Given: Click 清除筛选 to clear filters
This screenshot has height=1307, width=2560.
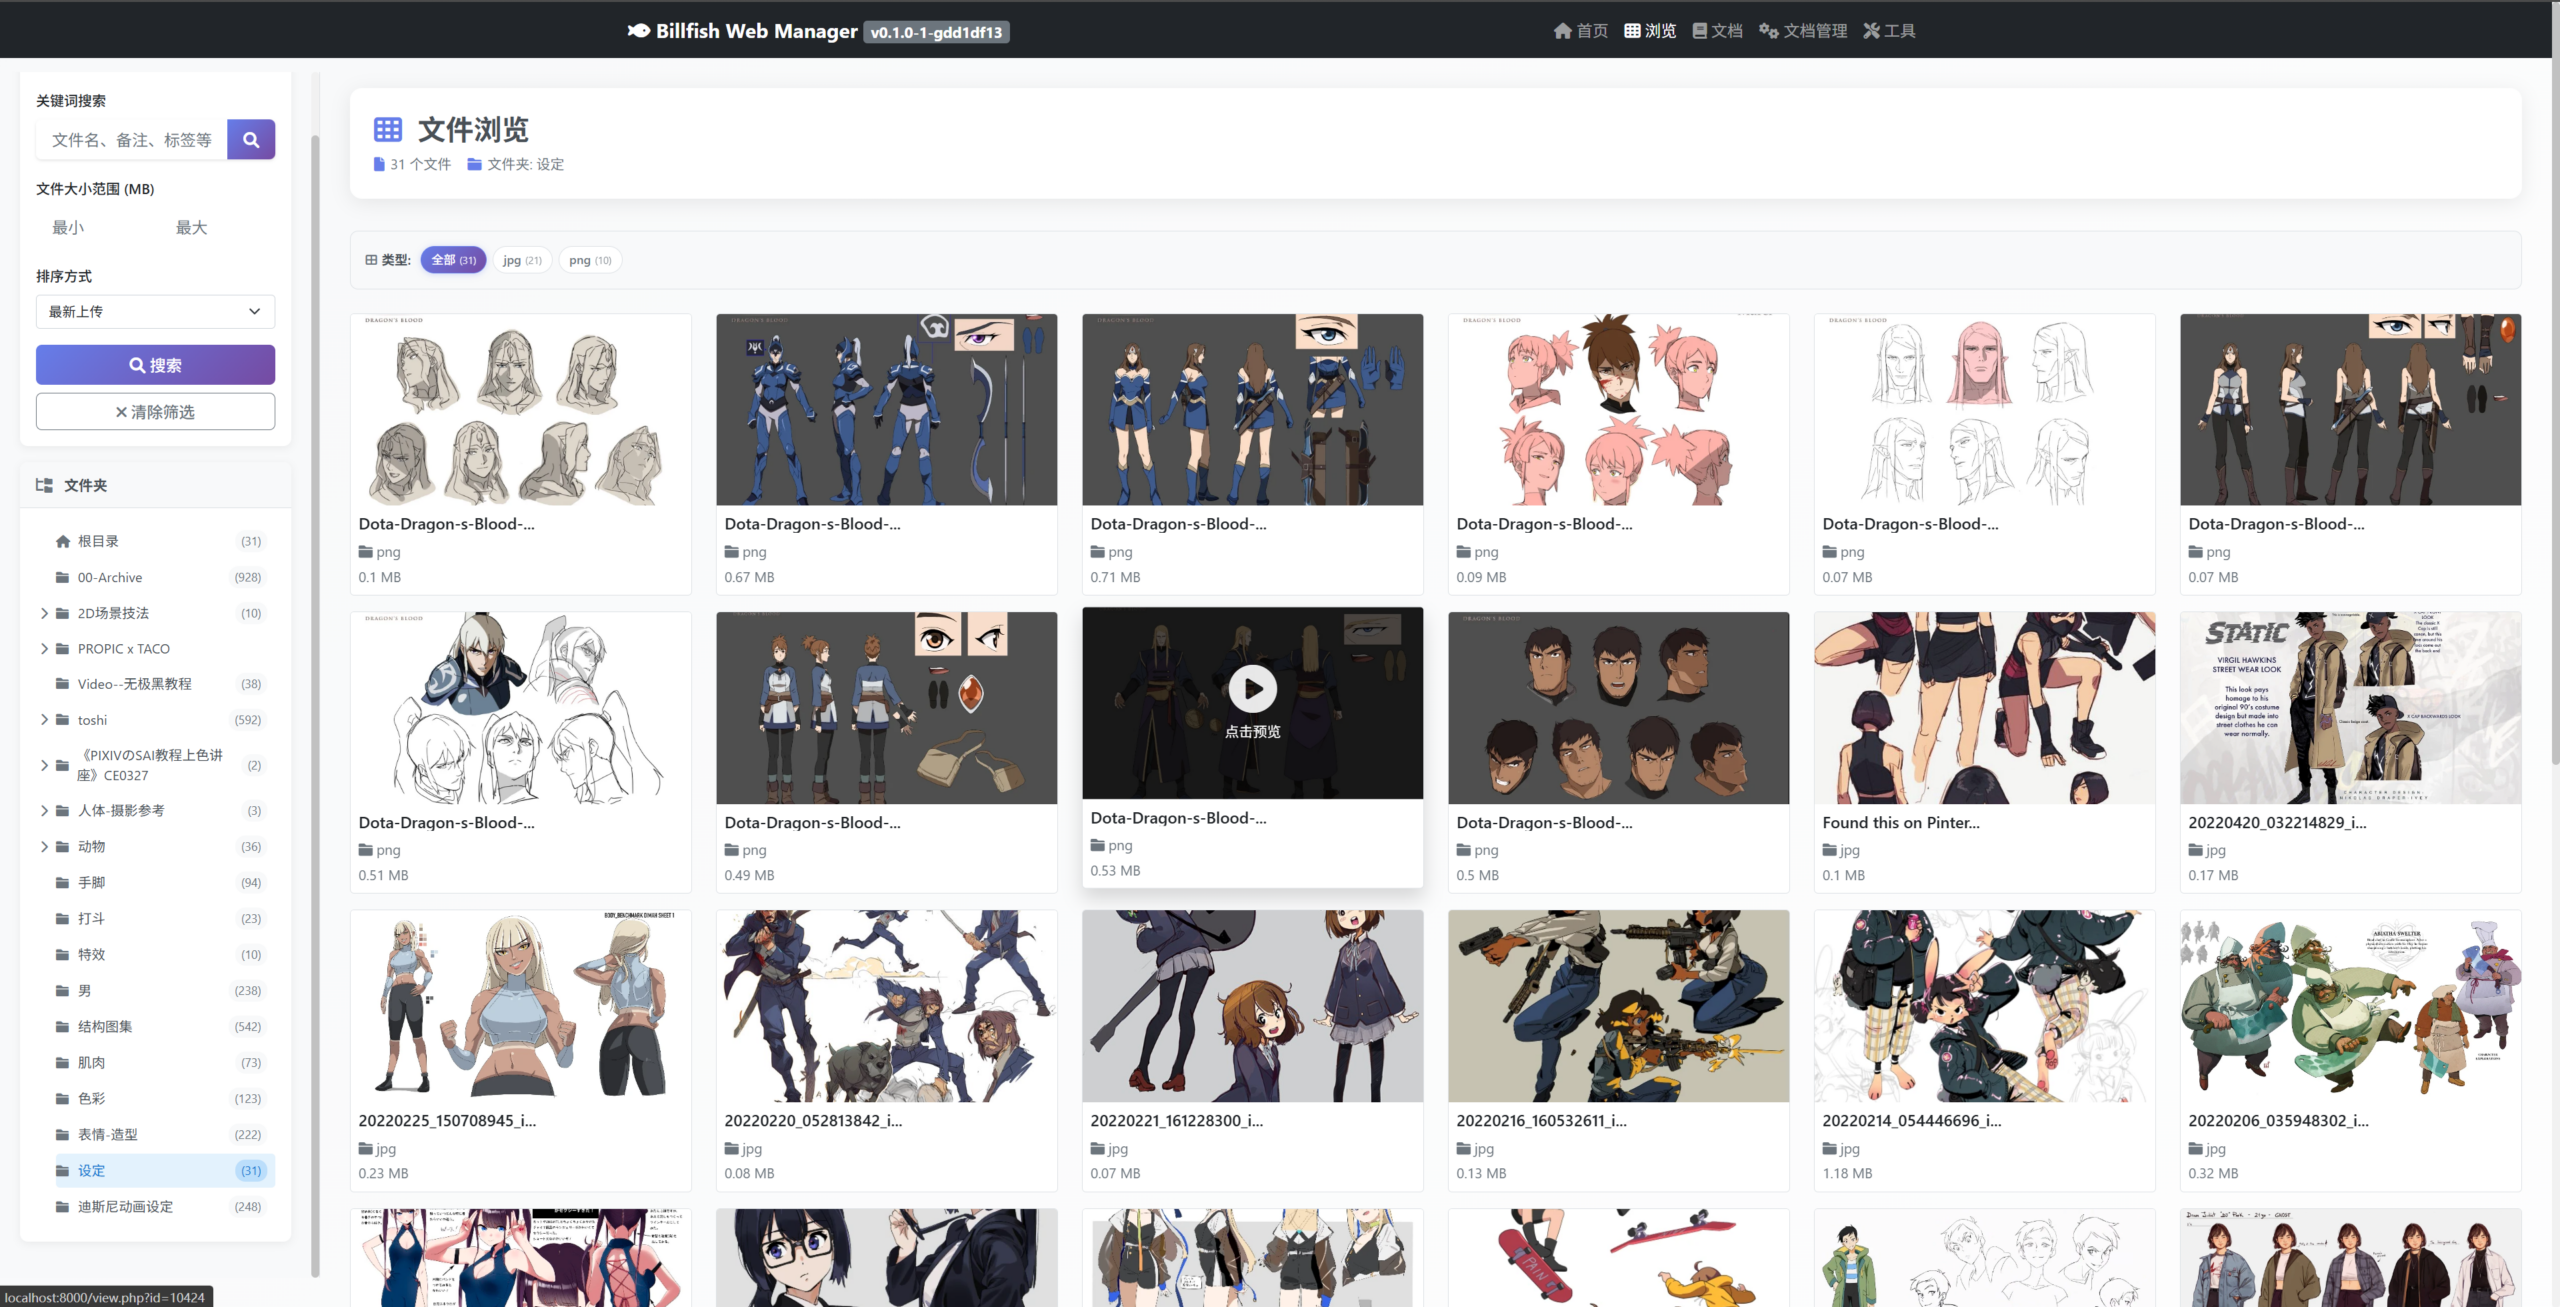Looking at the screenshot, I should [x=155, y=411].
